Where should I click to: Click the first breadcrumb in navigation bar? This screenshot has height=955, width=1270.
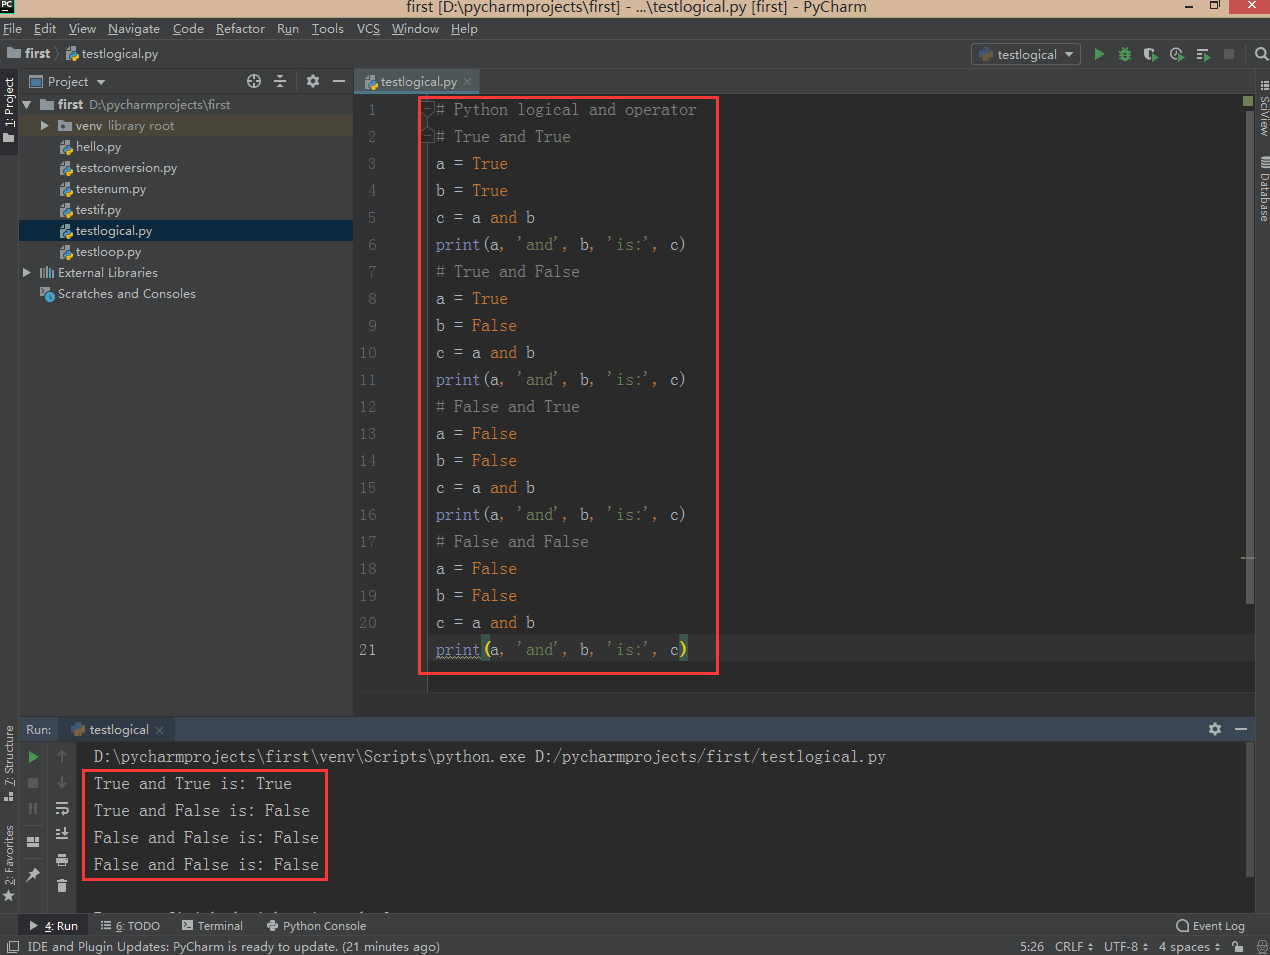pyautogui.click(x=29, y=53)
